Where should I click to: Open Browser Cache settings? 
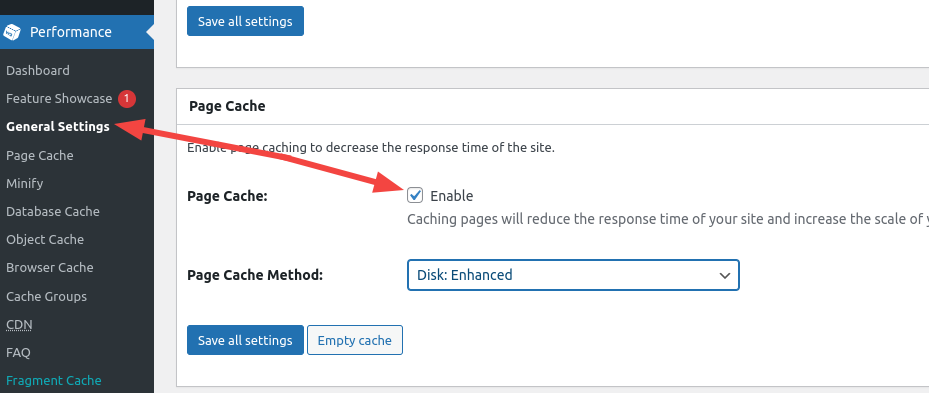click(50, 267)
